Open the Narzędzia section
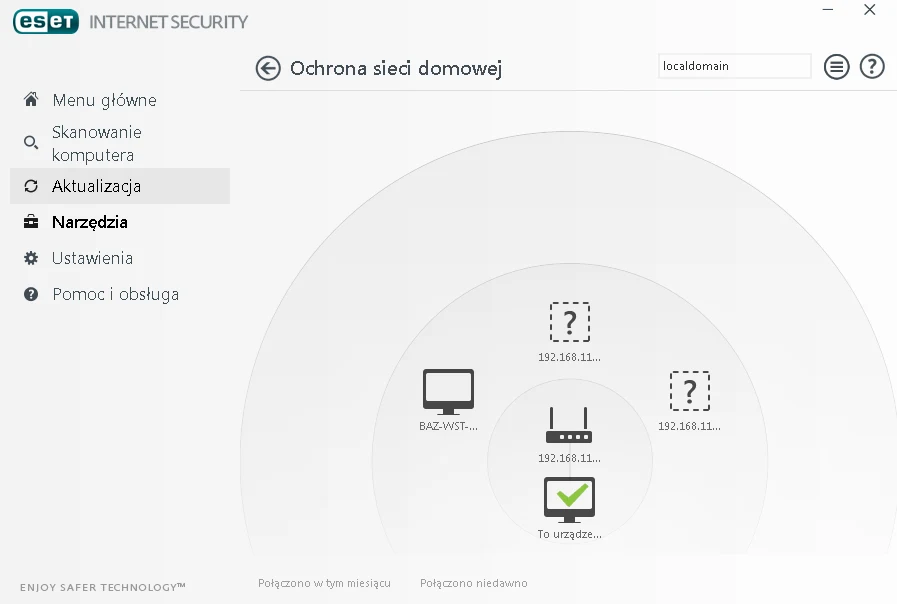Screen dimensions: 897x604 tap(88, 222)
